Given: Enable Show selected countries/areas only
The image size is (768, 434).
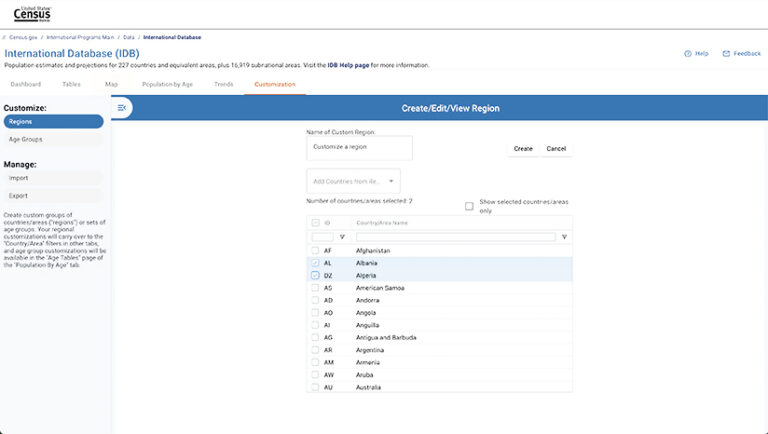Looking at the screenshot, I should pos(469,206).
